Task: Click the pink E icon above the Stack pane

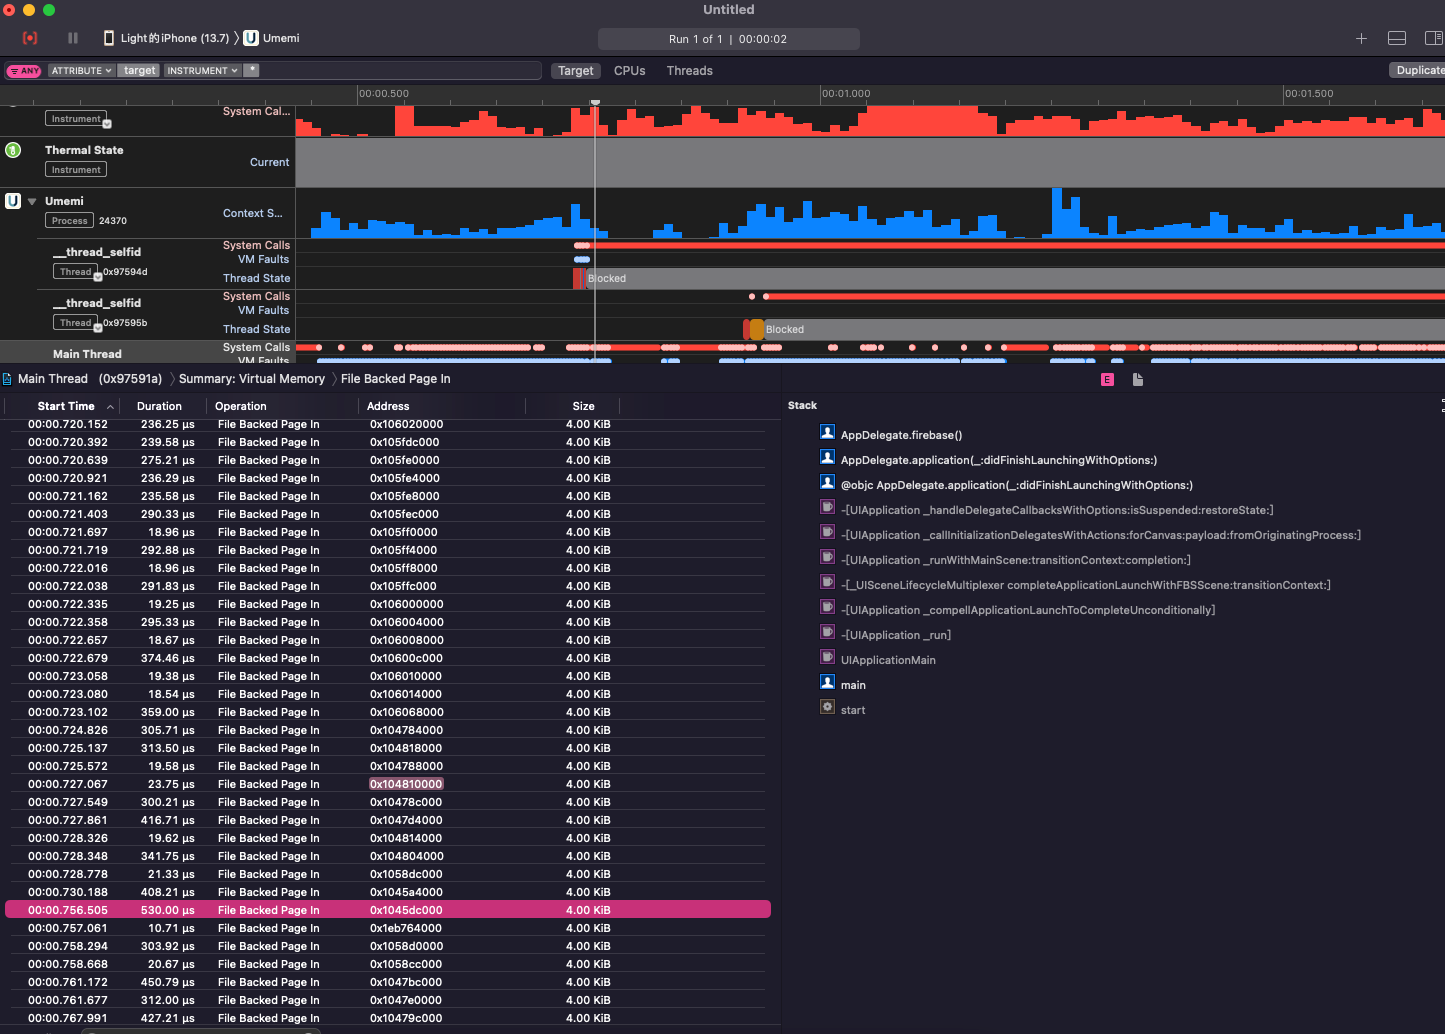Action: [x=1107, y=379]
